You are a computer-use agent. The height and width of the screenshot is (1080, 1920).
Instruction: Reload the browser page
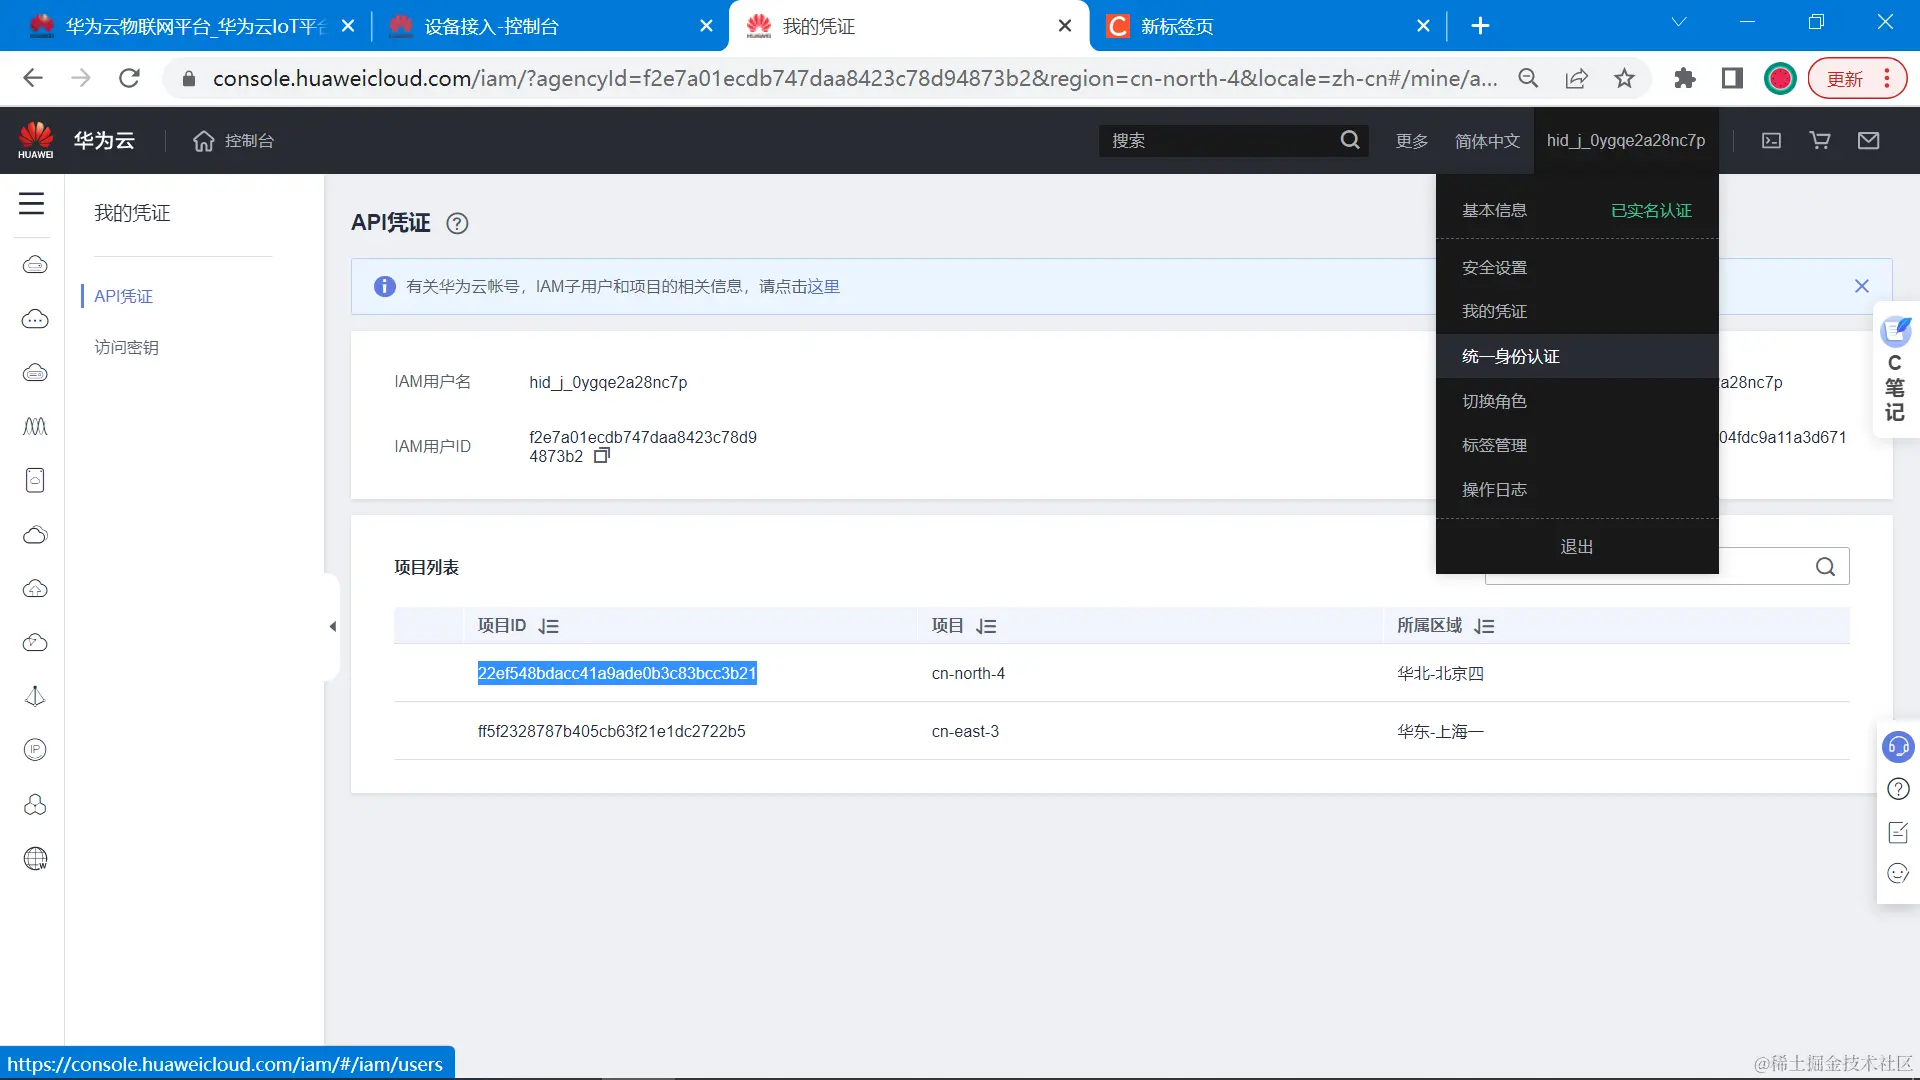129,78
